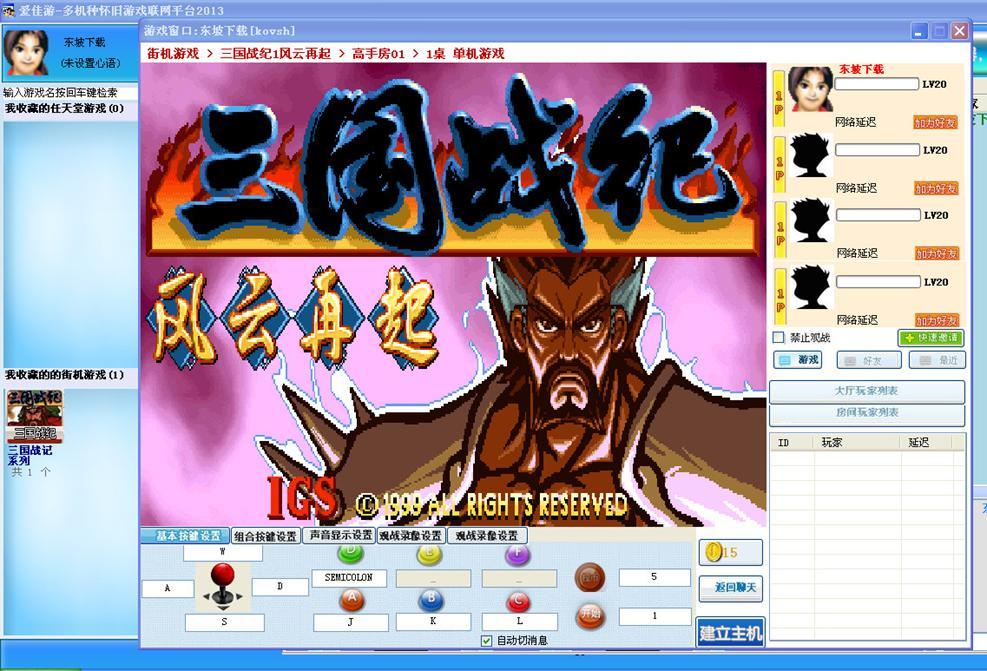Click the ID column header
Screen dimensions: 987x671
pyautogui.click(x=792, y=443)
